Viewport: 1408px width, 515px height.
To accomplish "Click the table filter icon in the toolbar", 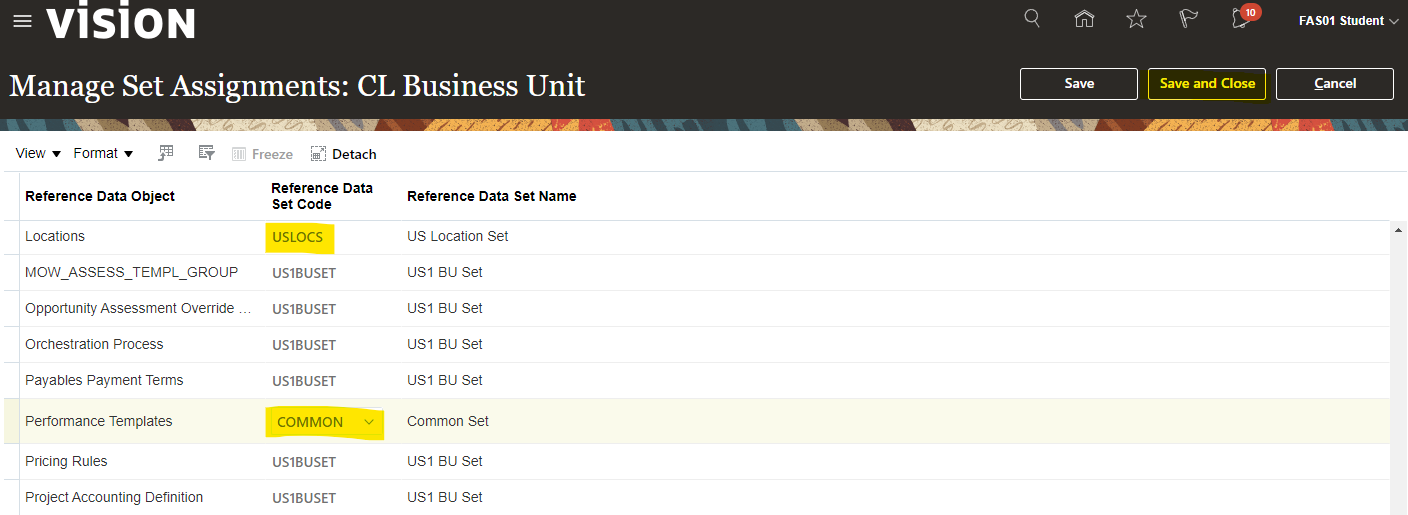I will pos(207,153).
